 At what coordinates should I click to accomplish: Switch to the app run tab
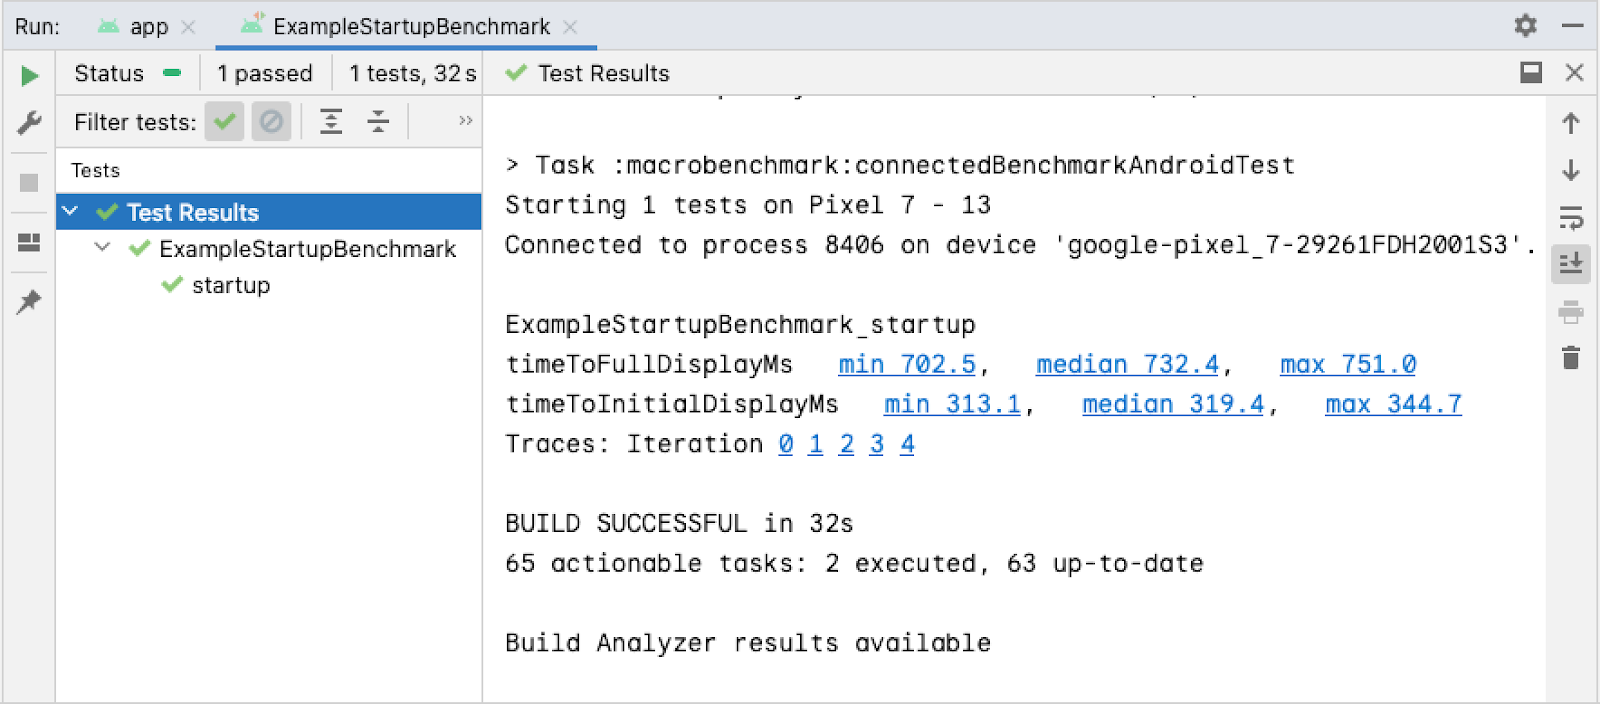point(148,27)
